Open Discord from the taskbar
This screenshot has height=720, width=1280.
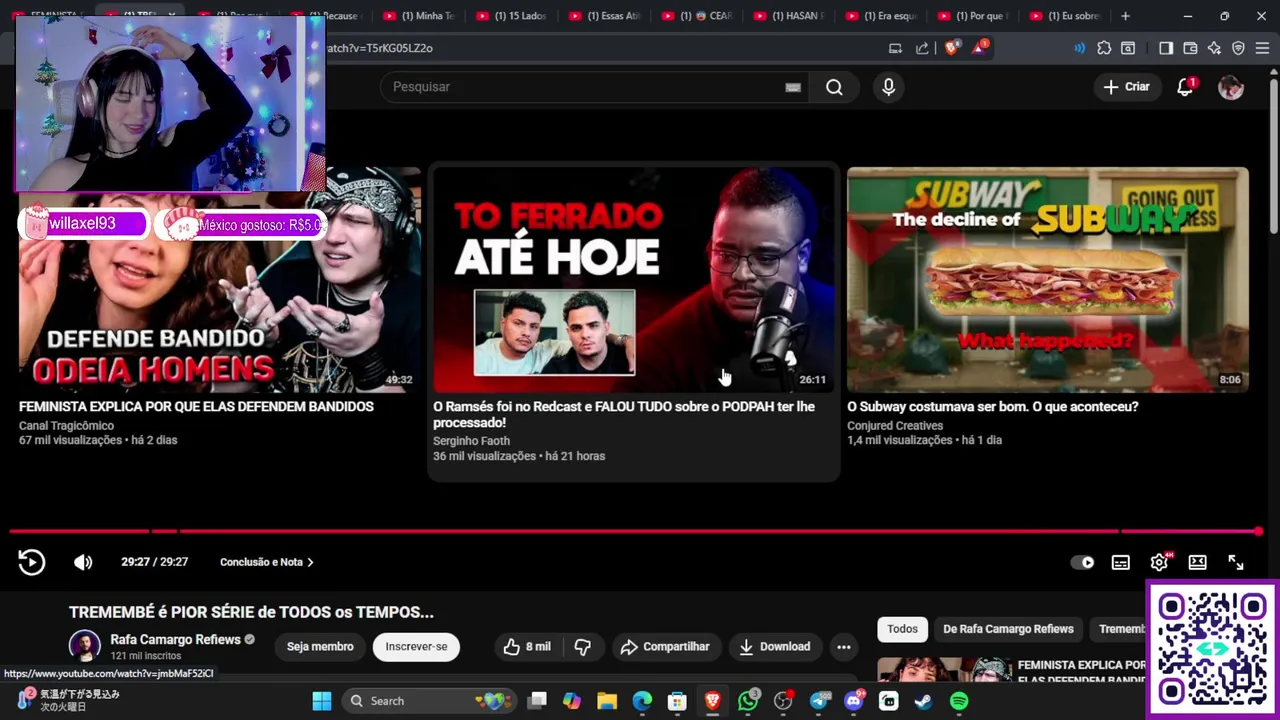click(854, 701)
